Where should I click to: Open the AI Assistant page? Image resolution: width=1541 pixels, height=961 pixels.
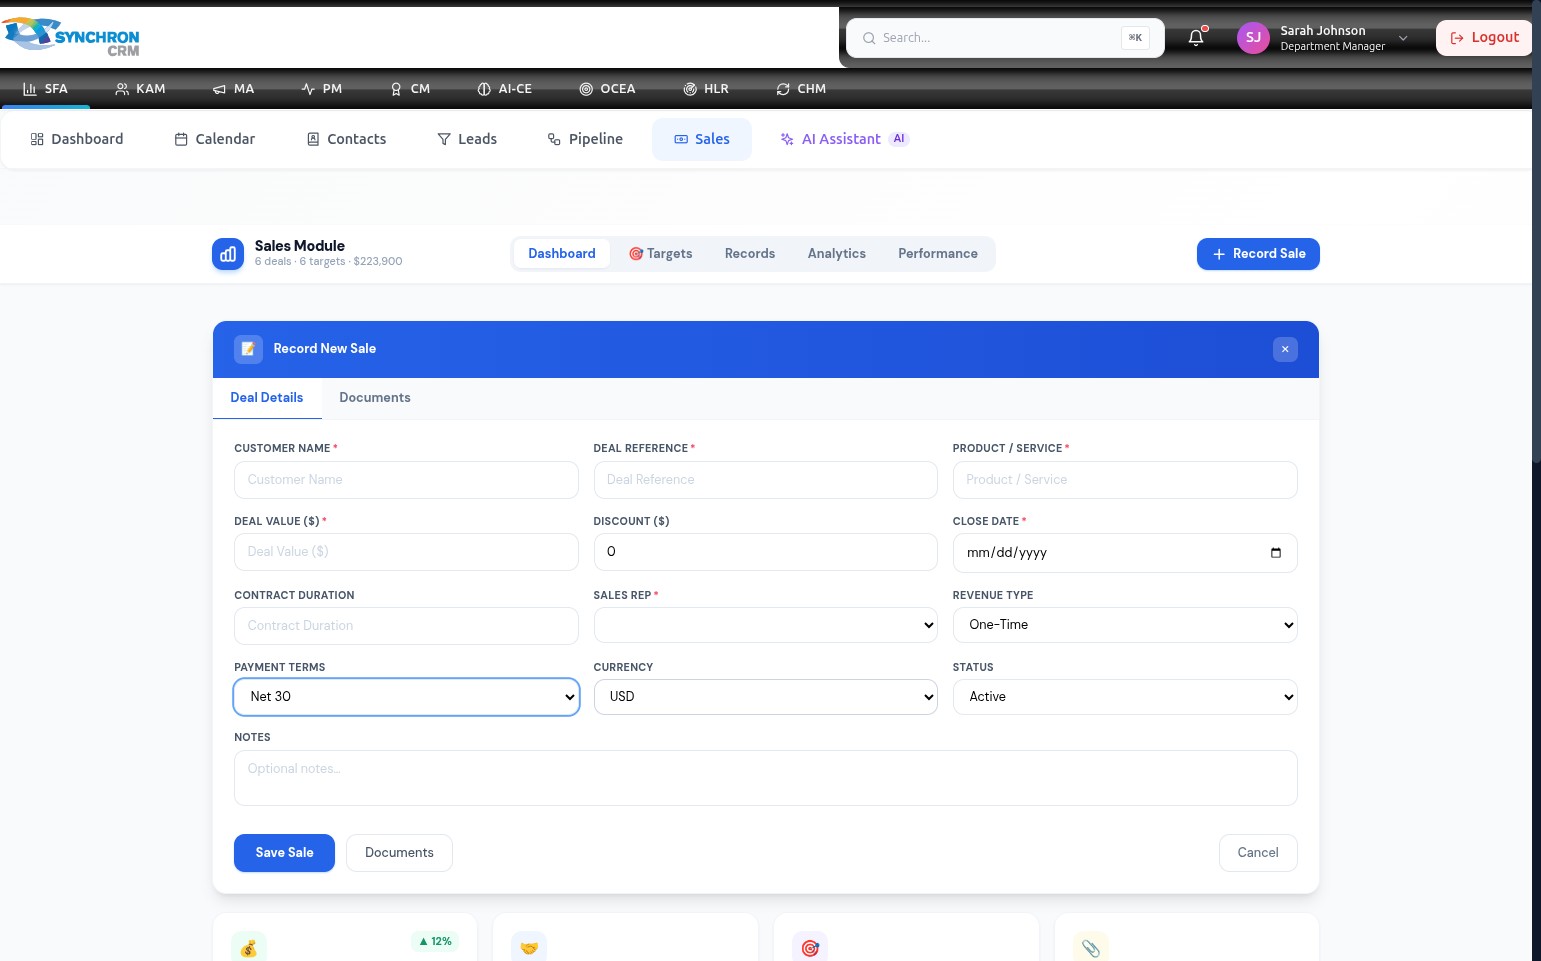(844, 139)
